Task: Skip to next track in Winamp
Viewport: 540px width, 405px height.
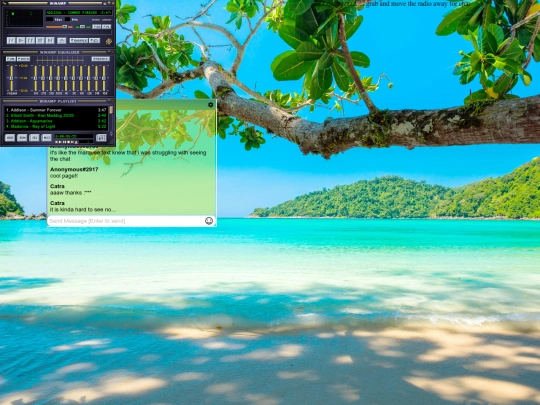Action: point(50,41)
